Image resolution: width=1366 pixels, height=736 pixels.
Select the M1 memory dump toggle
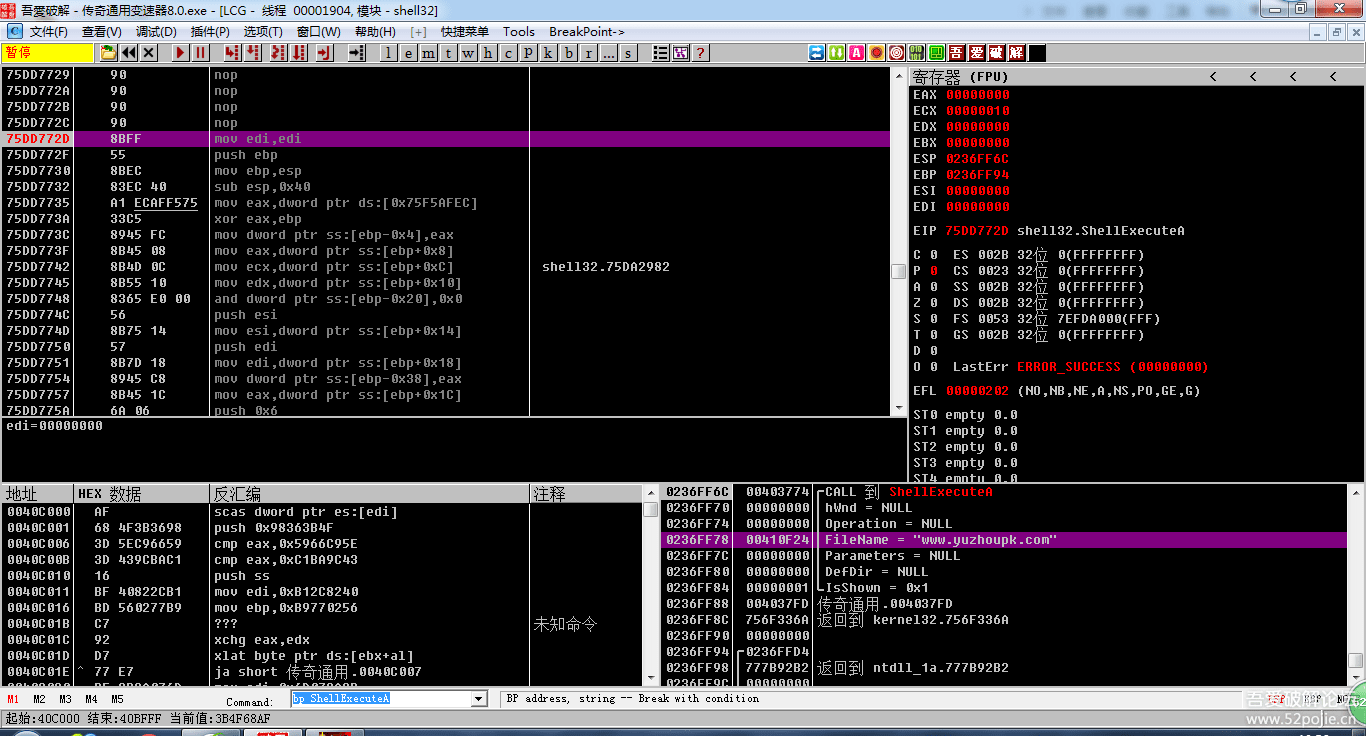coord(13,699)
